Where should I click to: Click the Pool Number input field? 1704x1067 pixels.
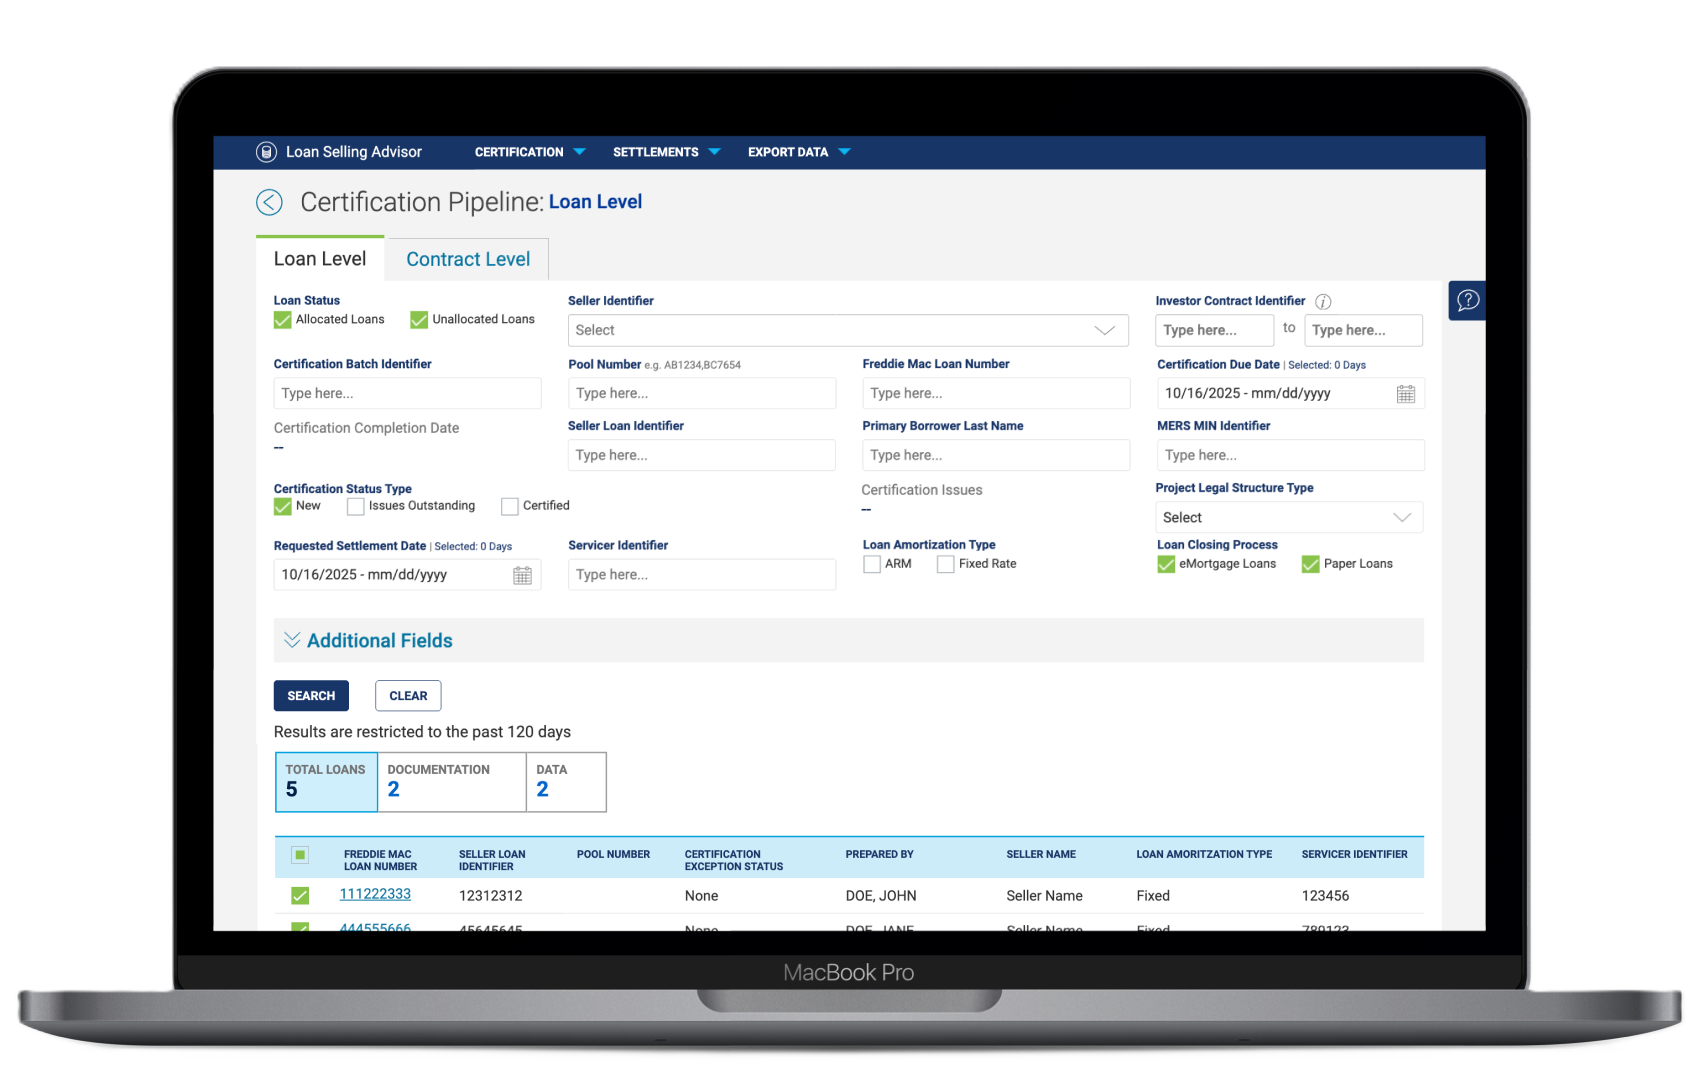point(701,394)
